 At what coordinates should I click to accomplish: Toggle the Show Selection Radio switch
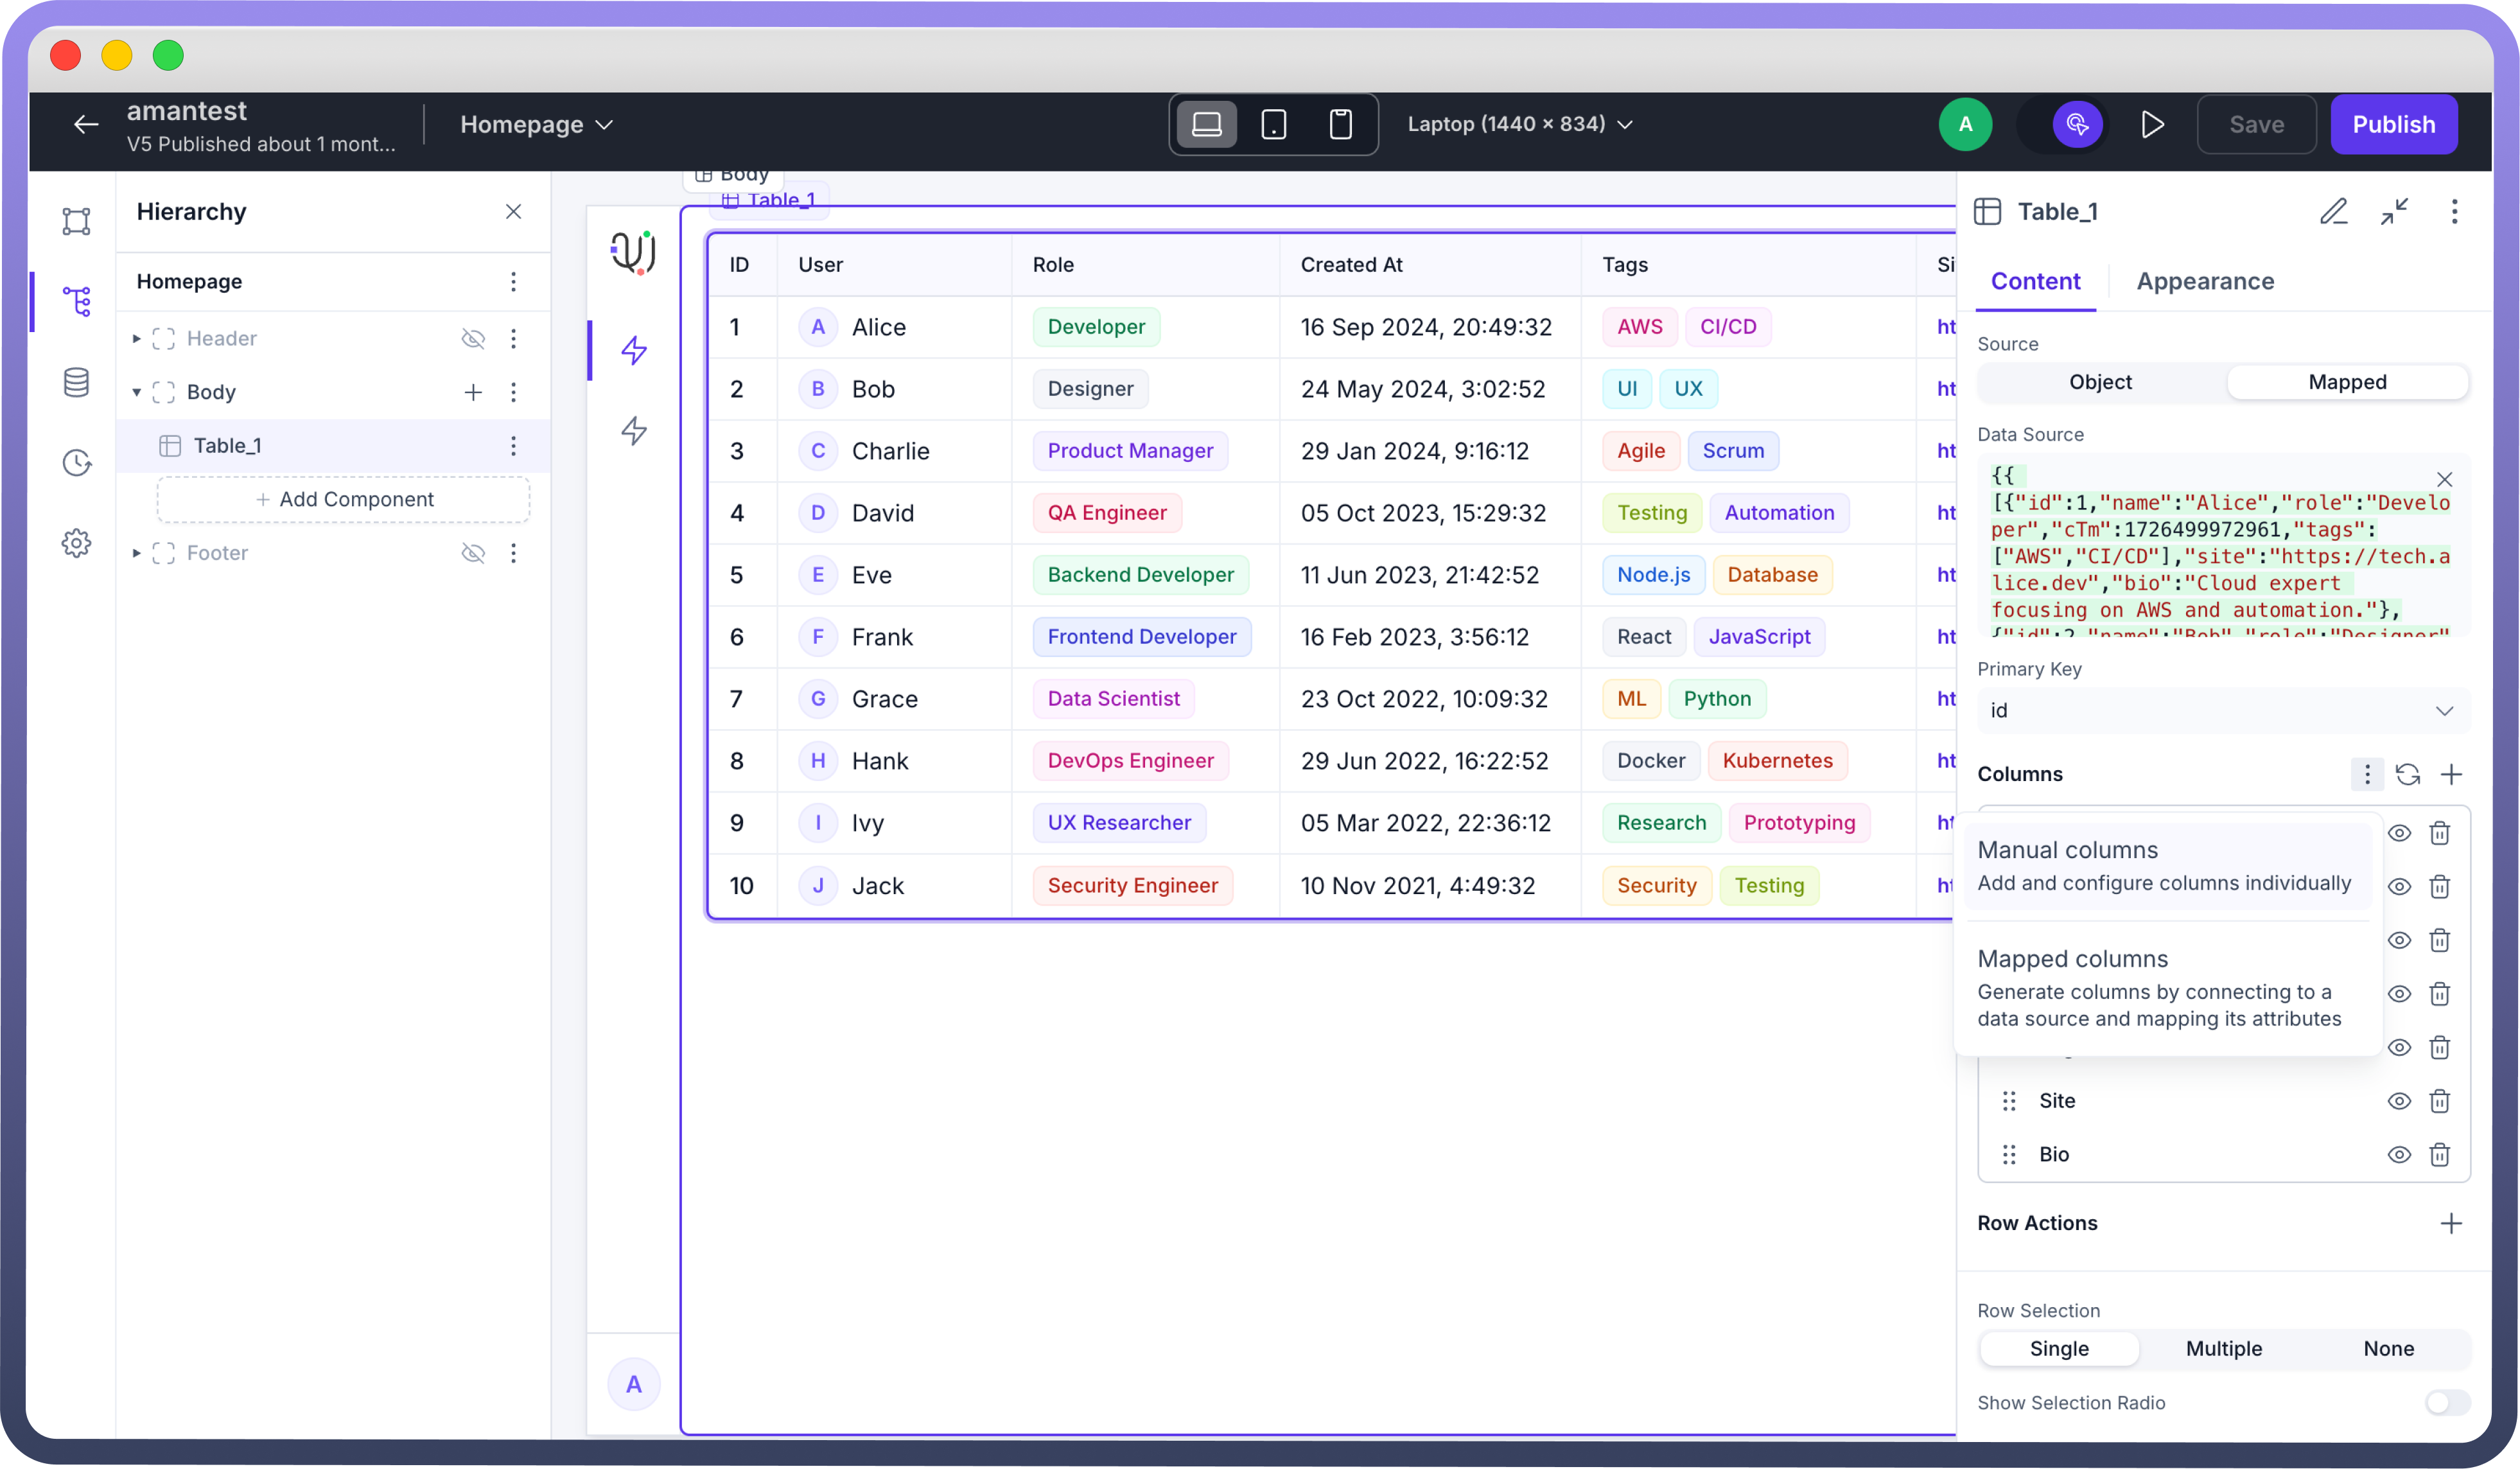(2446, 1402)
